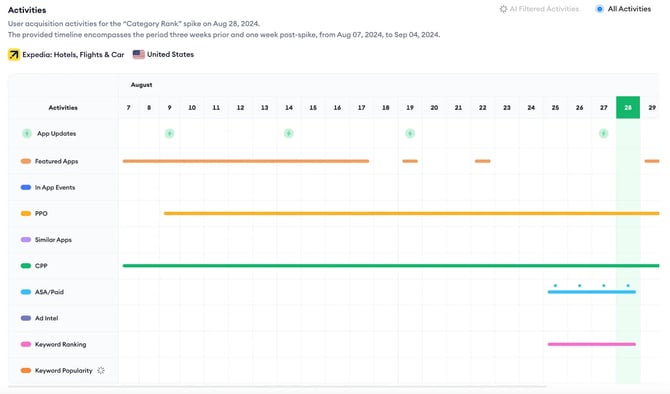Select the All Activities radio button
The width and height of the screenshot is (670, 394).
click(599, 9)
